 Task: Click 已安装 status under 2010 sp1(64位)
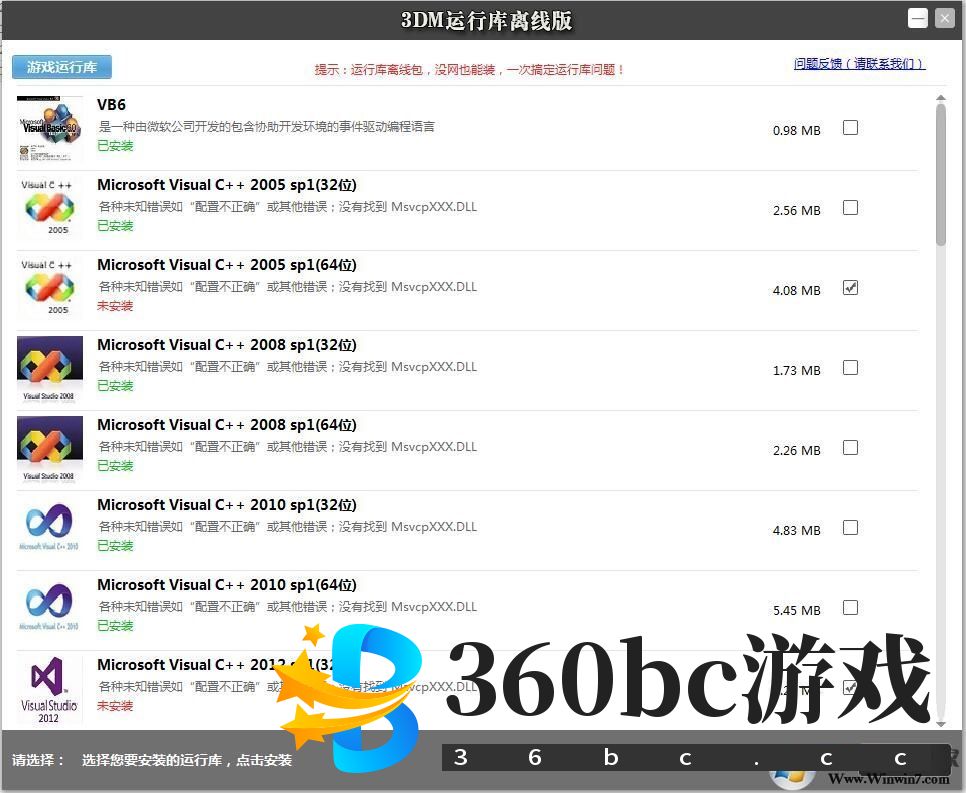115,626
